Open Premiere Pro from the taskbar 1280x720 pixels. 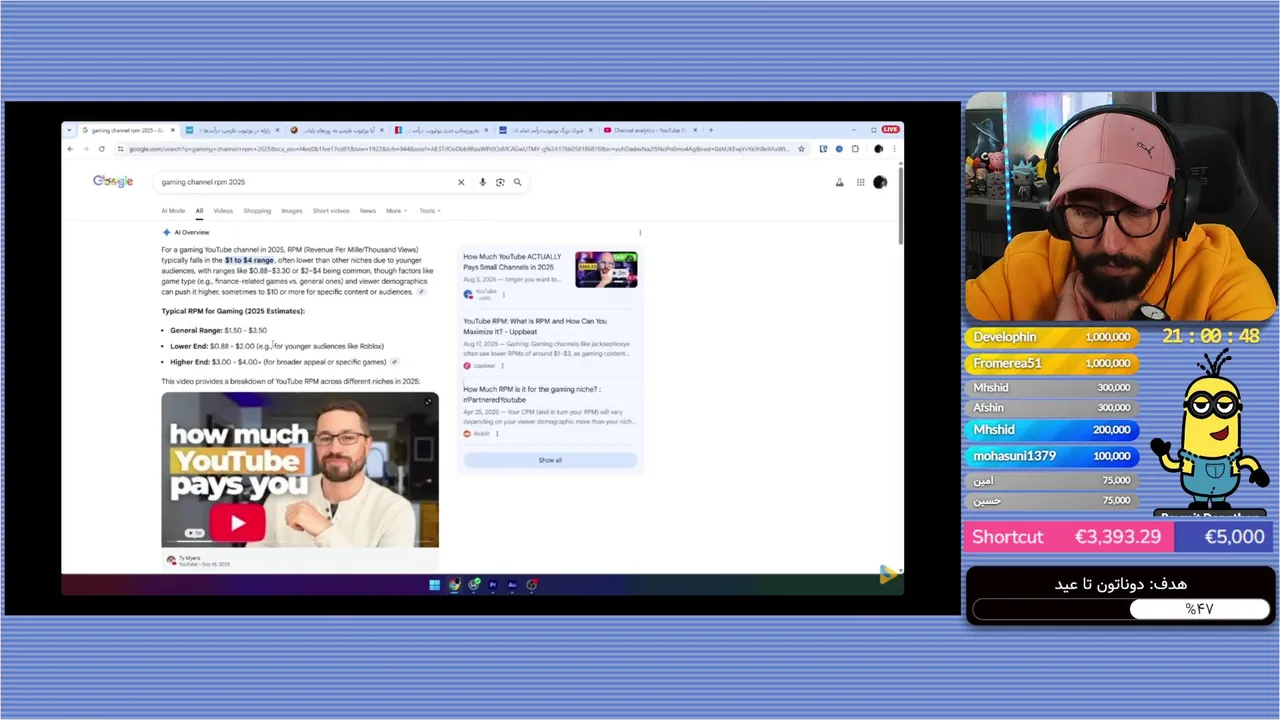(493, 585)
